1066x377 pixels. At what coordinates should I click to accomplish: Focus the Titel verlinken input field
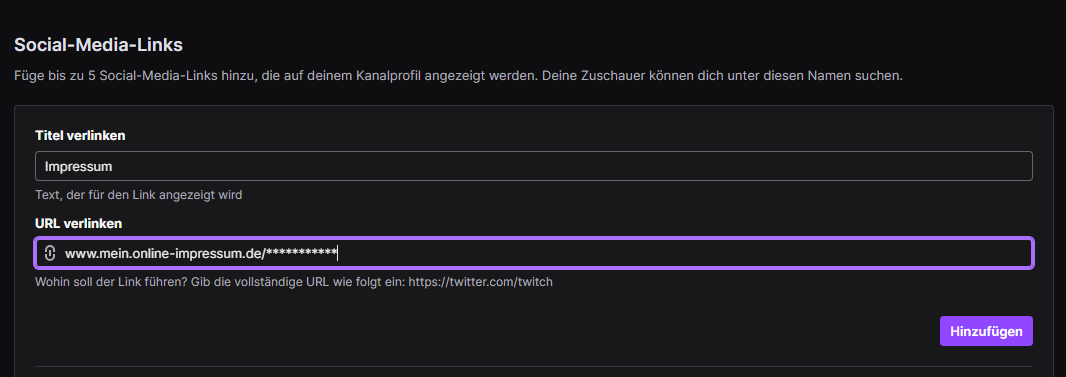tap(534, 166)
